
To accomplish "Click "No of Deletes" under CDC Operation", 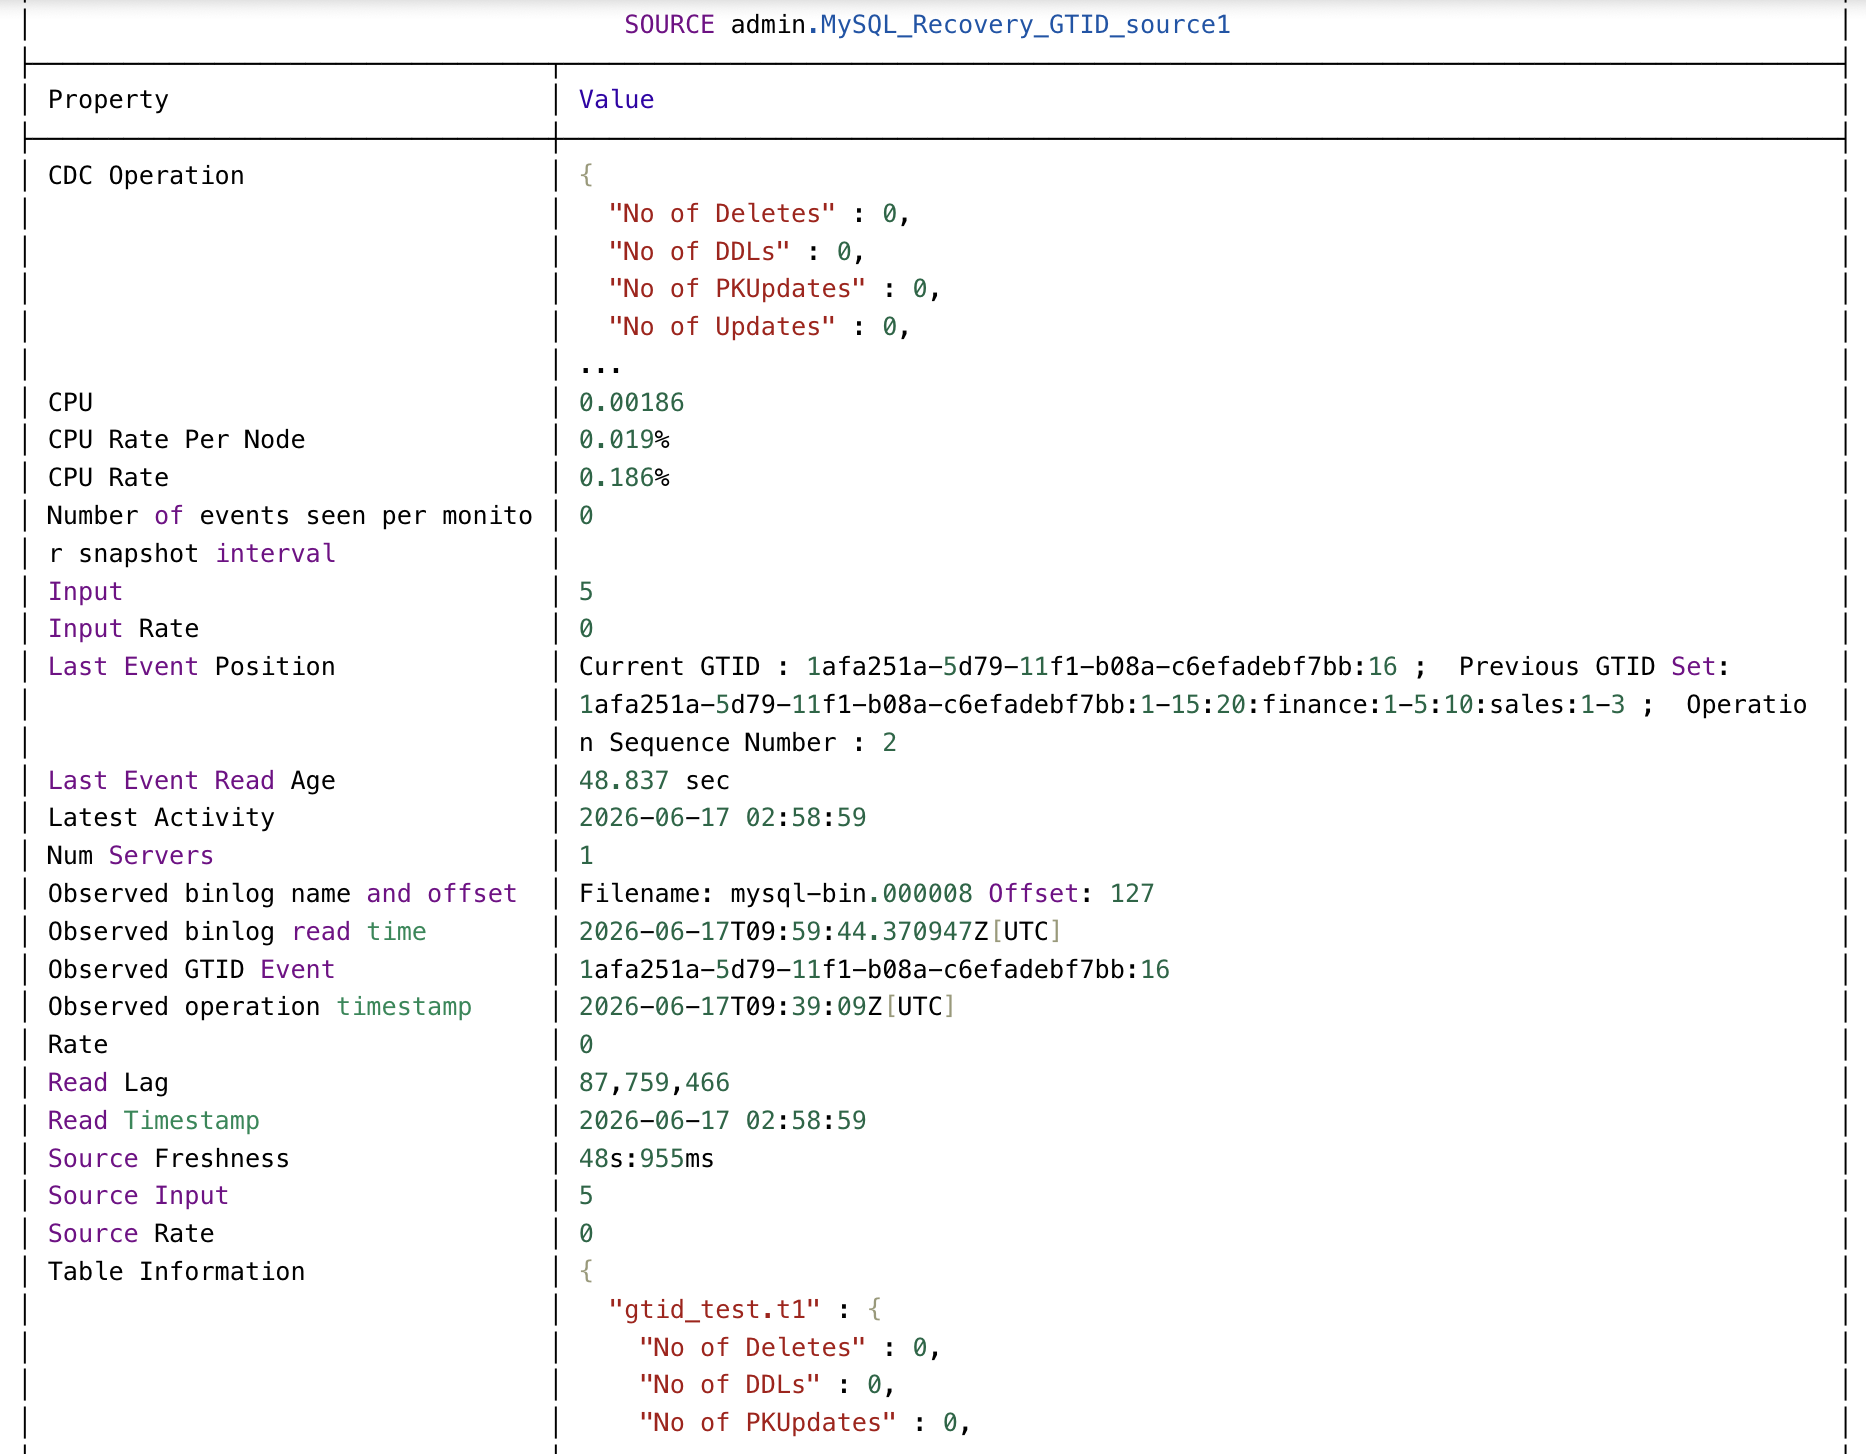I will [x=722, y=214].
